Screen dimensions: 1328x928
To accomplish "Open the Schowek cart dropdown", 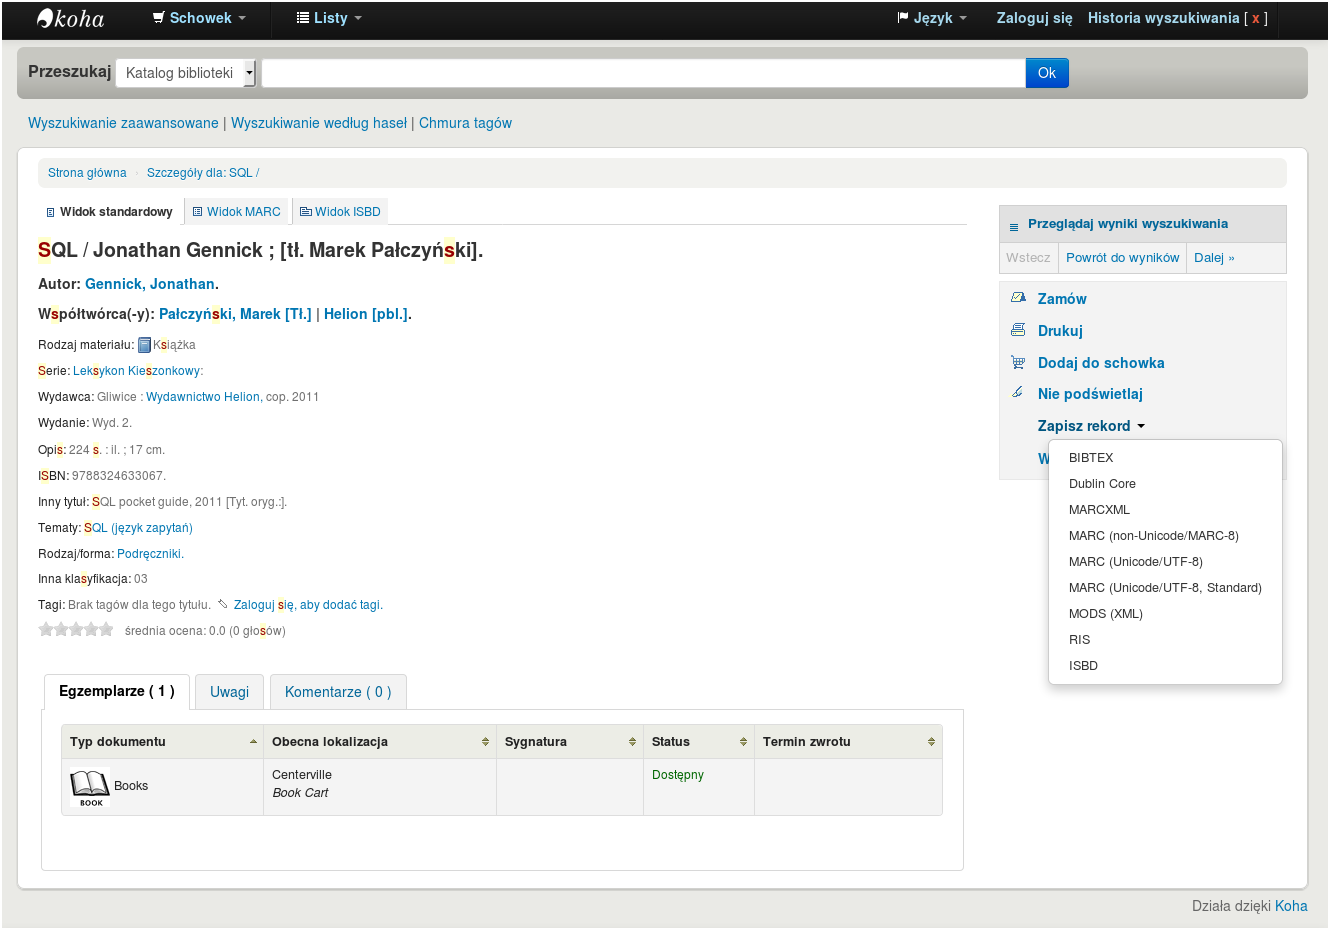I will tap(198, 18).
